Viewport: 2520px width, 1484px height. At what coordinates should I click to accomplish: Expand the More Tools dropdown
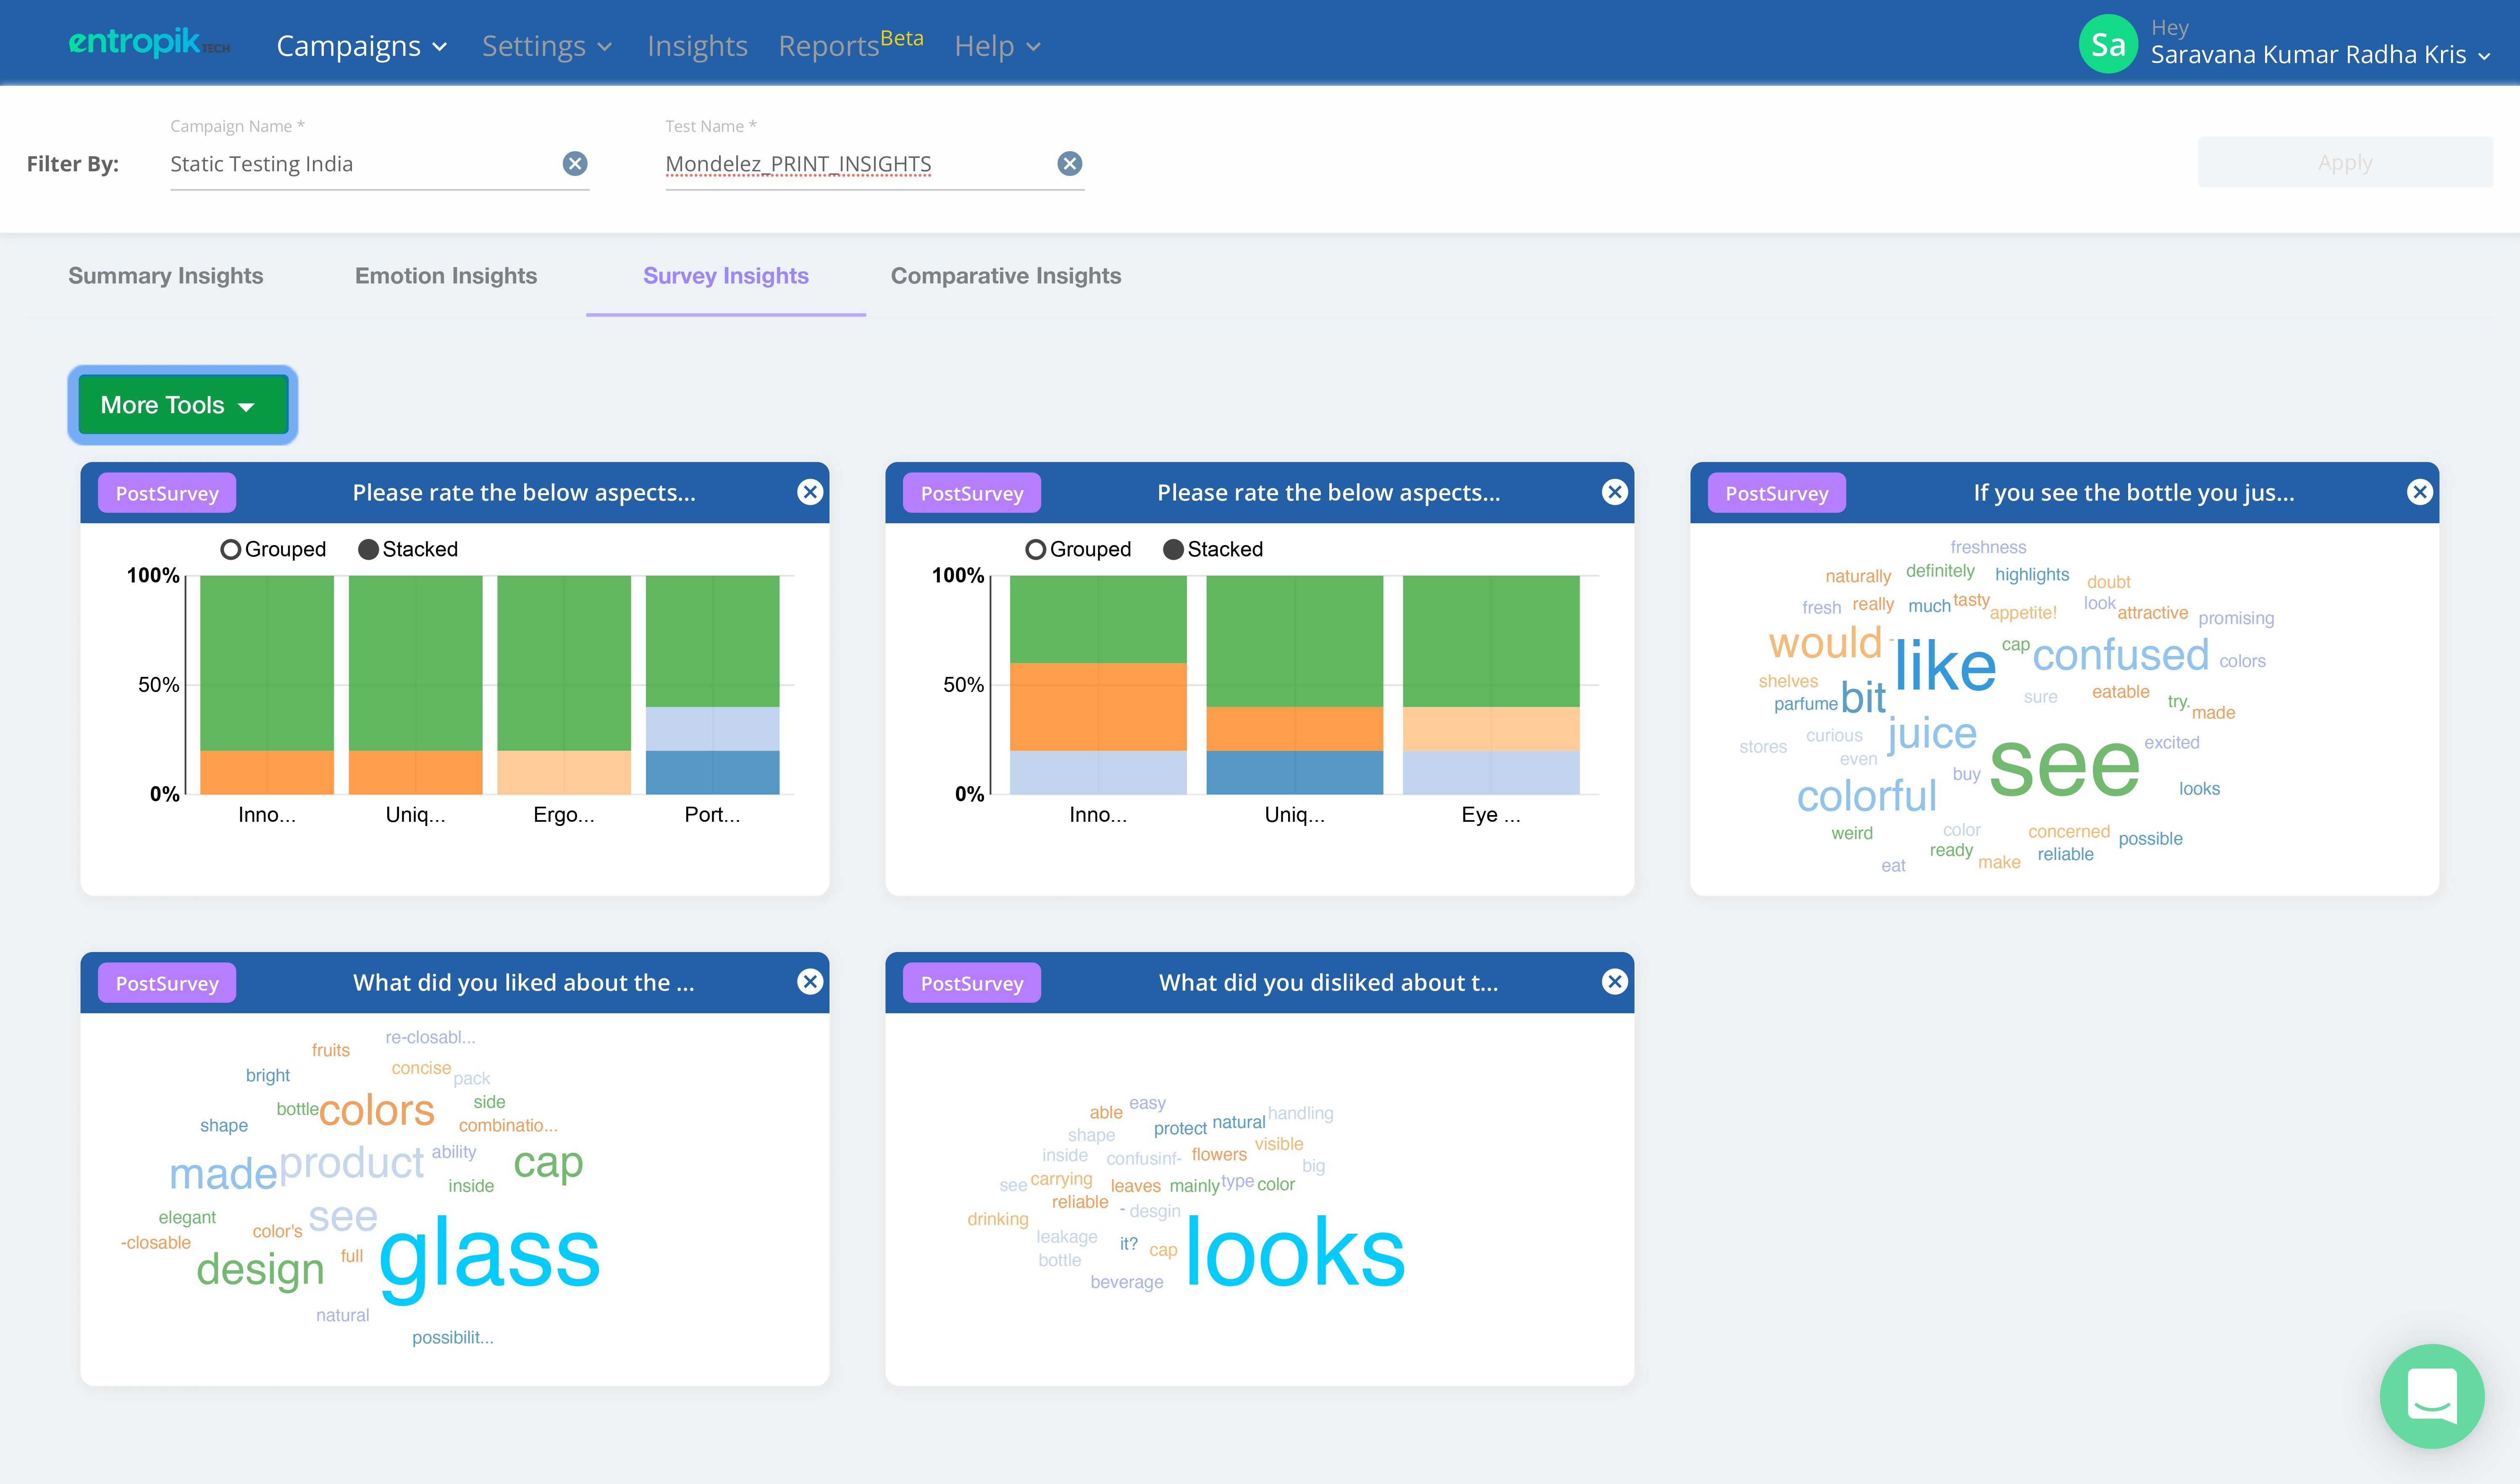(183, 405)
